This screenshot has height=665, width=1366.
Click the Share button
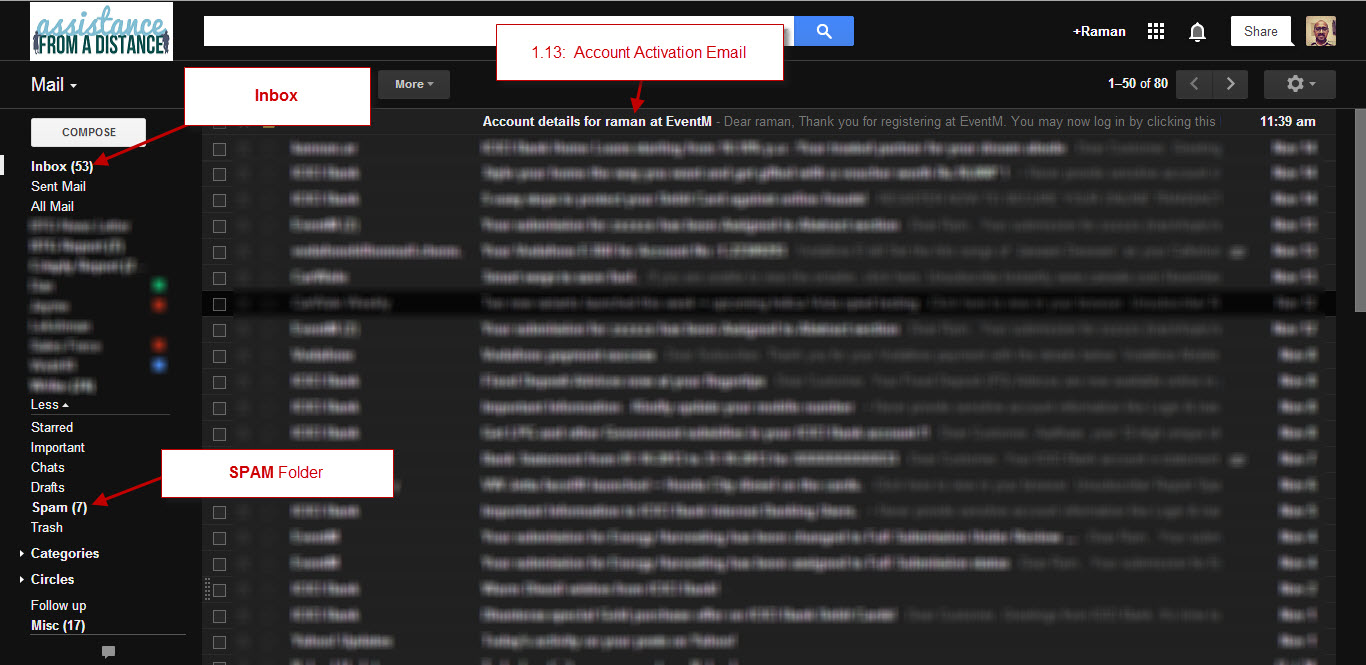(1260, 31)
